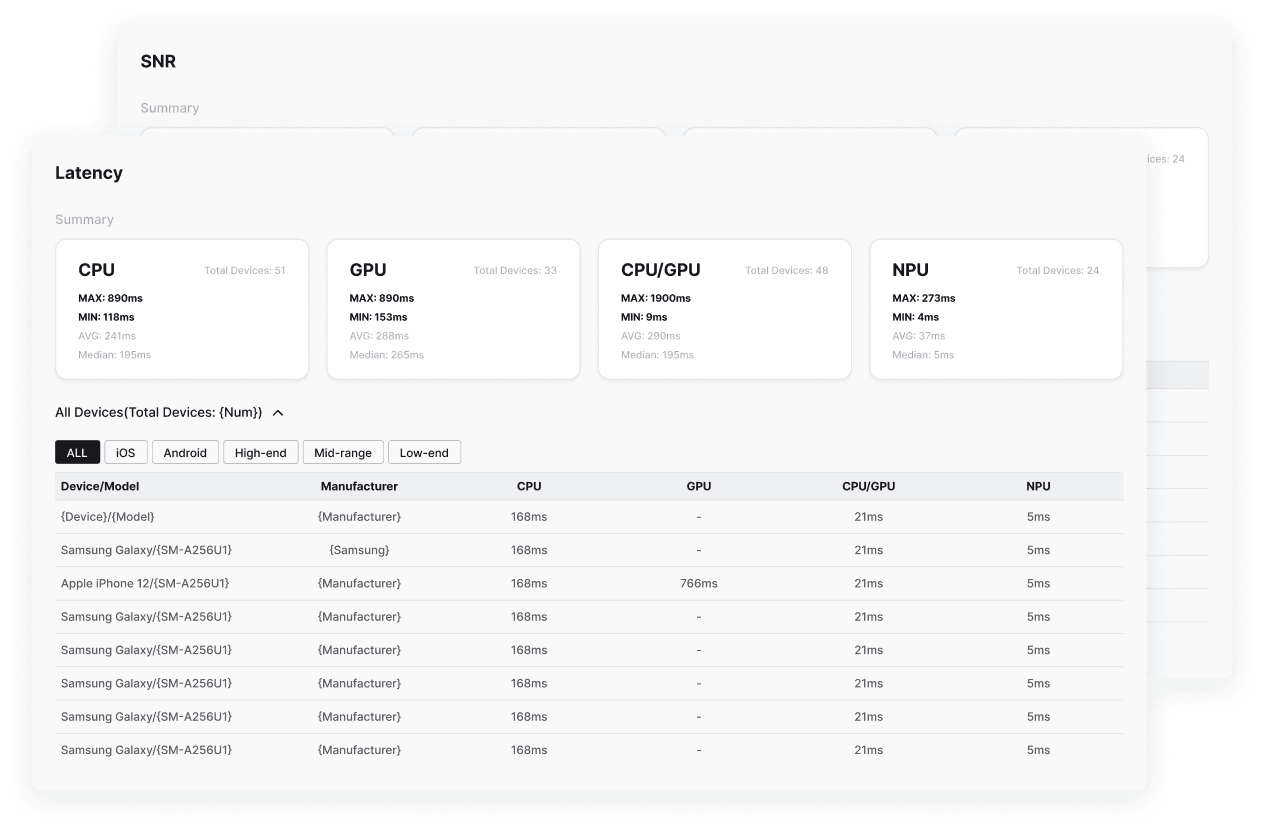Viewport: 1264px width, 830px height.
Task: Show only Mid-range devices
Action: click(343, 453)
